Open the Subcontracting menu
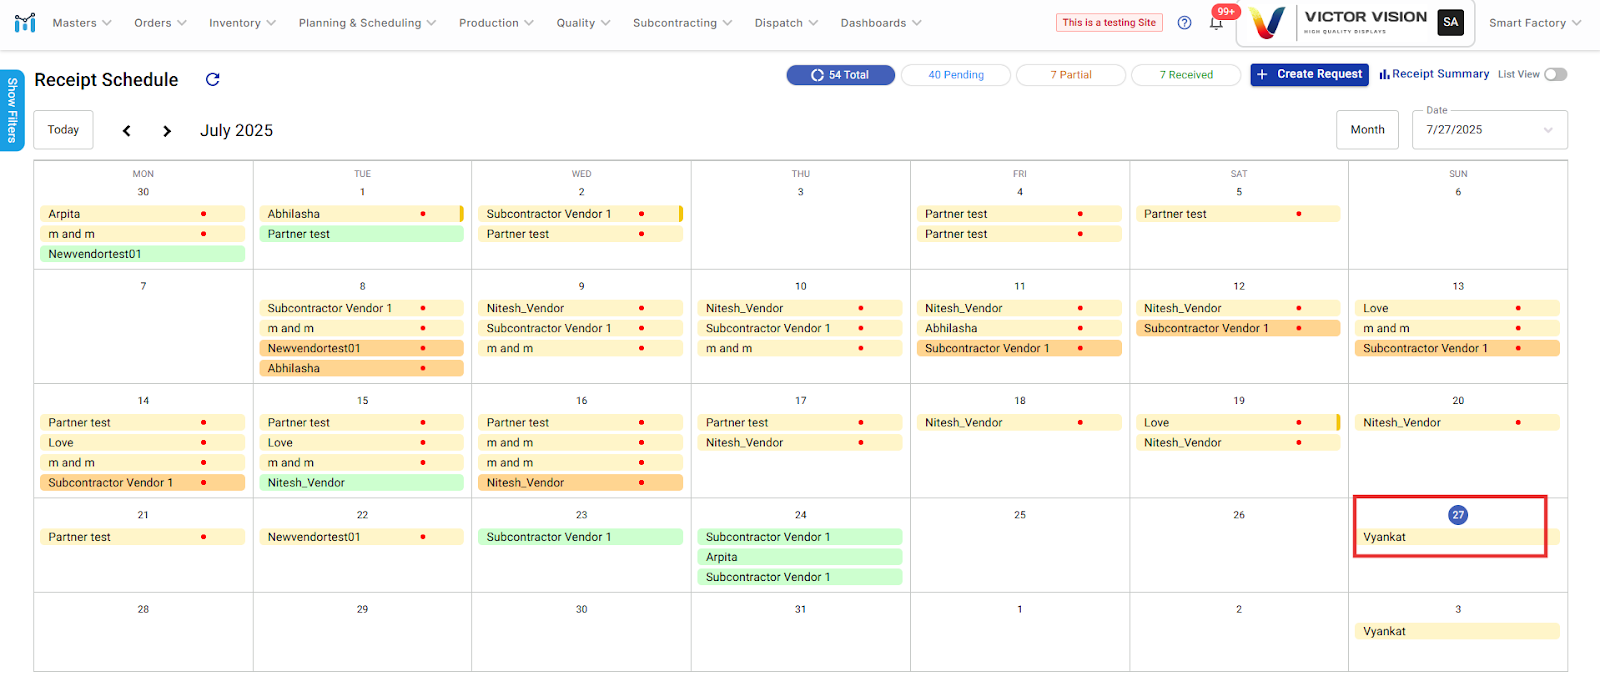This screenshot has height=697, width=1600. [x=682, y=23]
